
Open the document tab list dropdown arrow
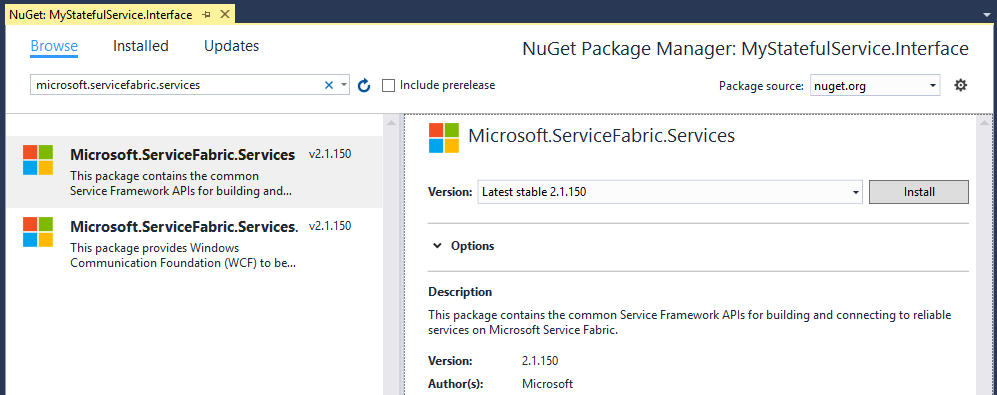(x=986, y=15)
